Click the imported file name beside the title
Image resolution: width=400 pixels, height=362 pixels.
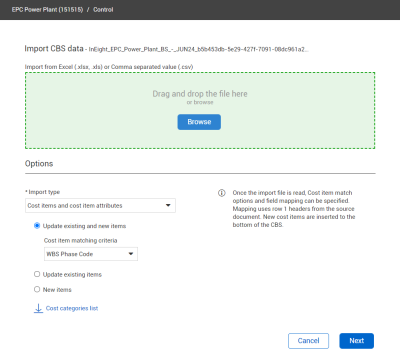(199, 49)
